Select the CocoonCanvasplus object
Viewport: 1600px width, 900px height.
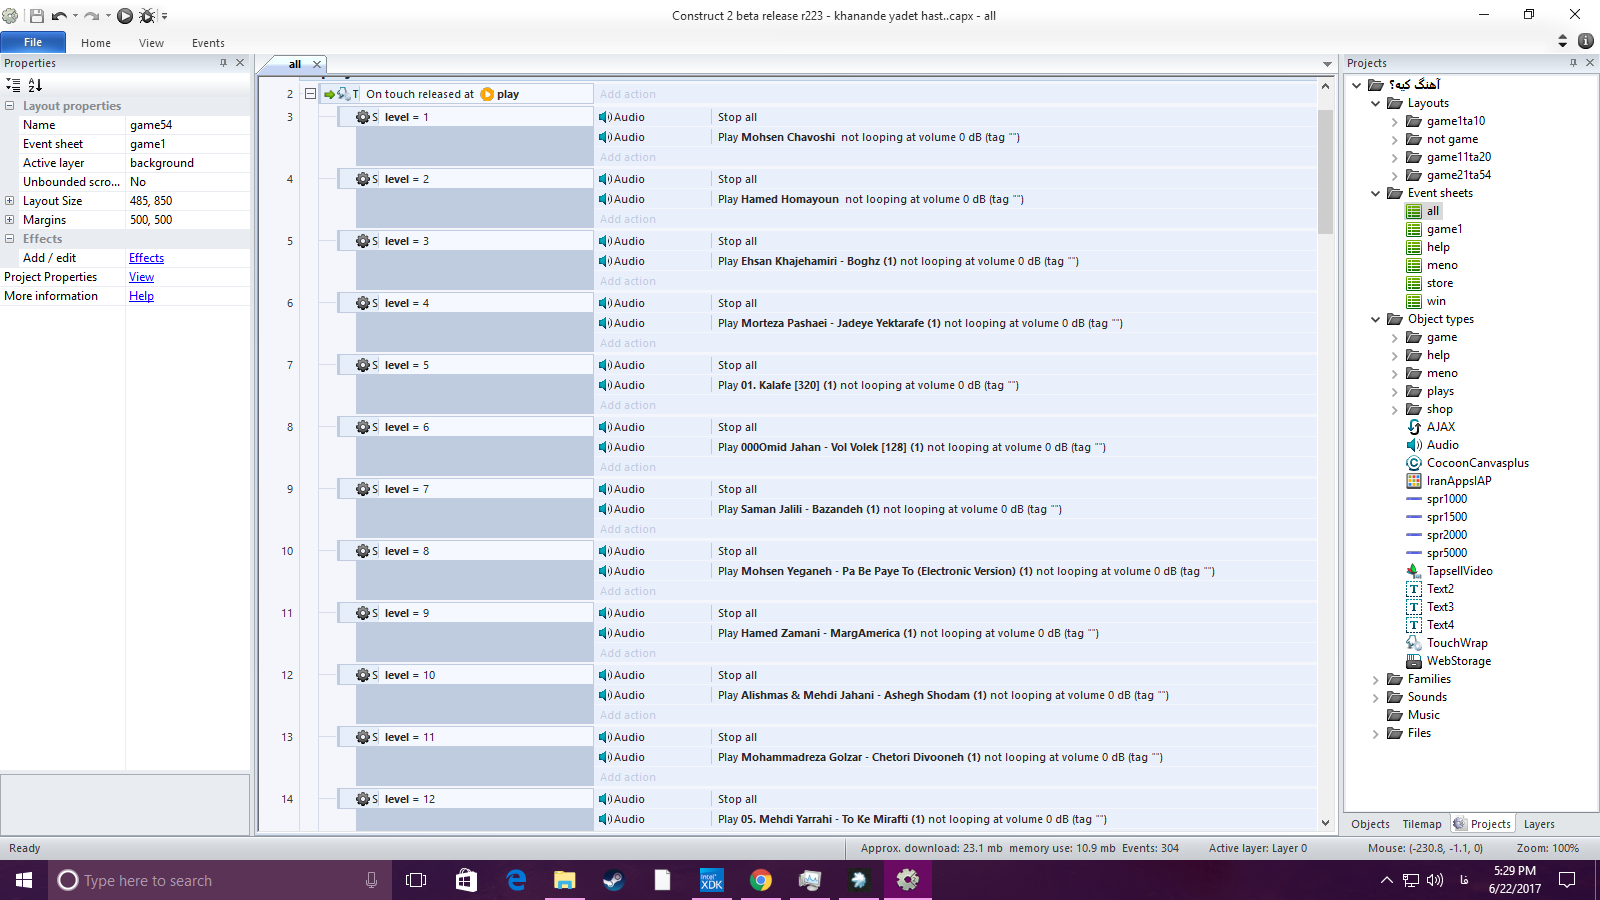tap(1477, 463)
